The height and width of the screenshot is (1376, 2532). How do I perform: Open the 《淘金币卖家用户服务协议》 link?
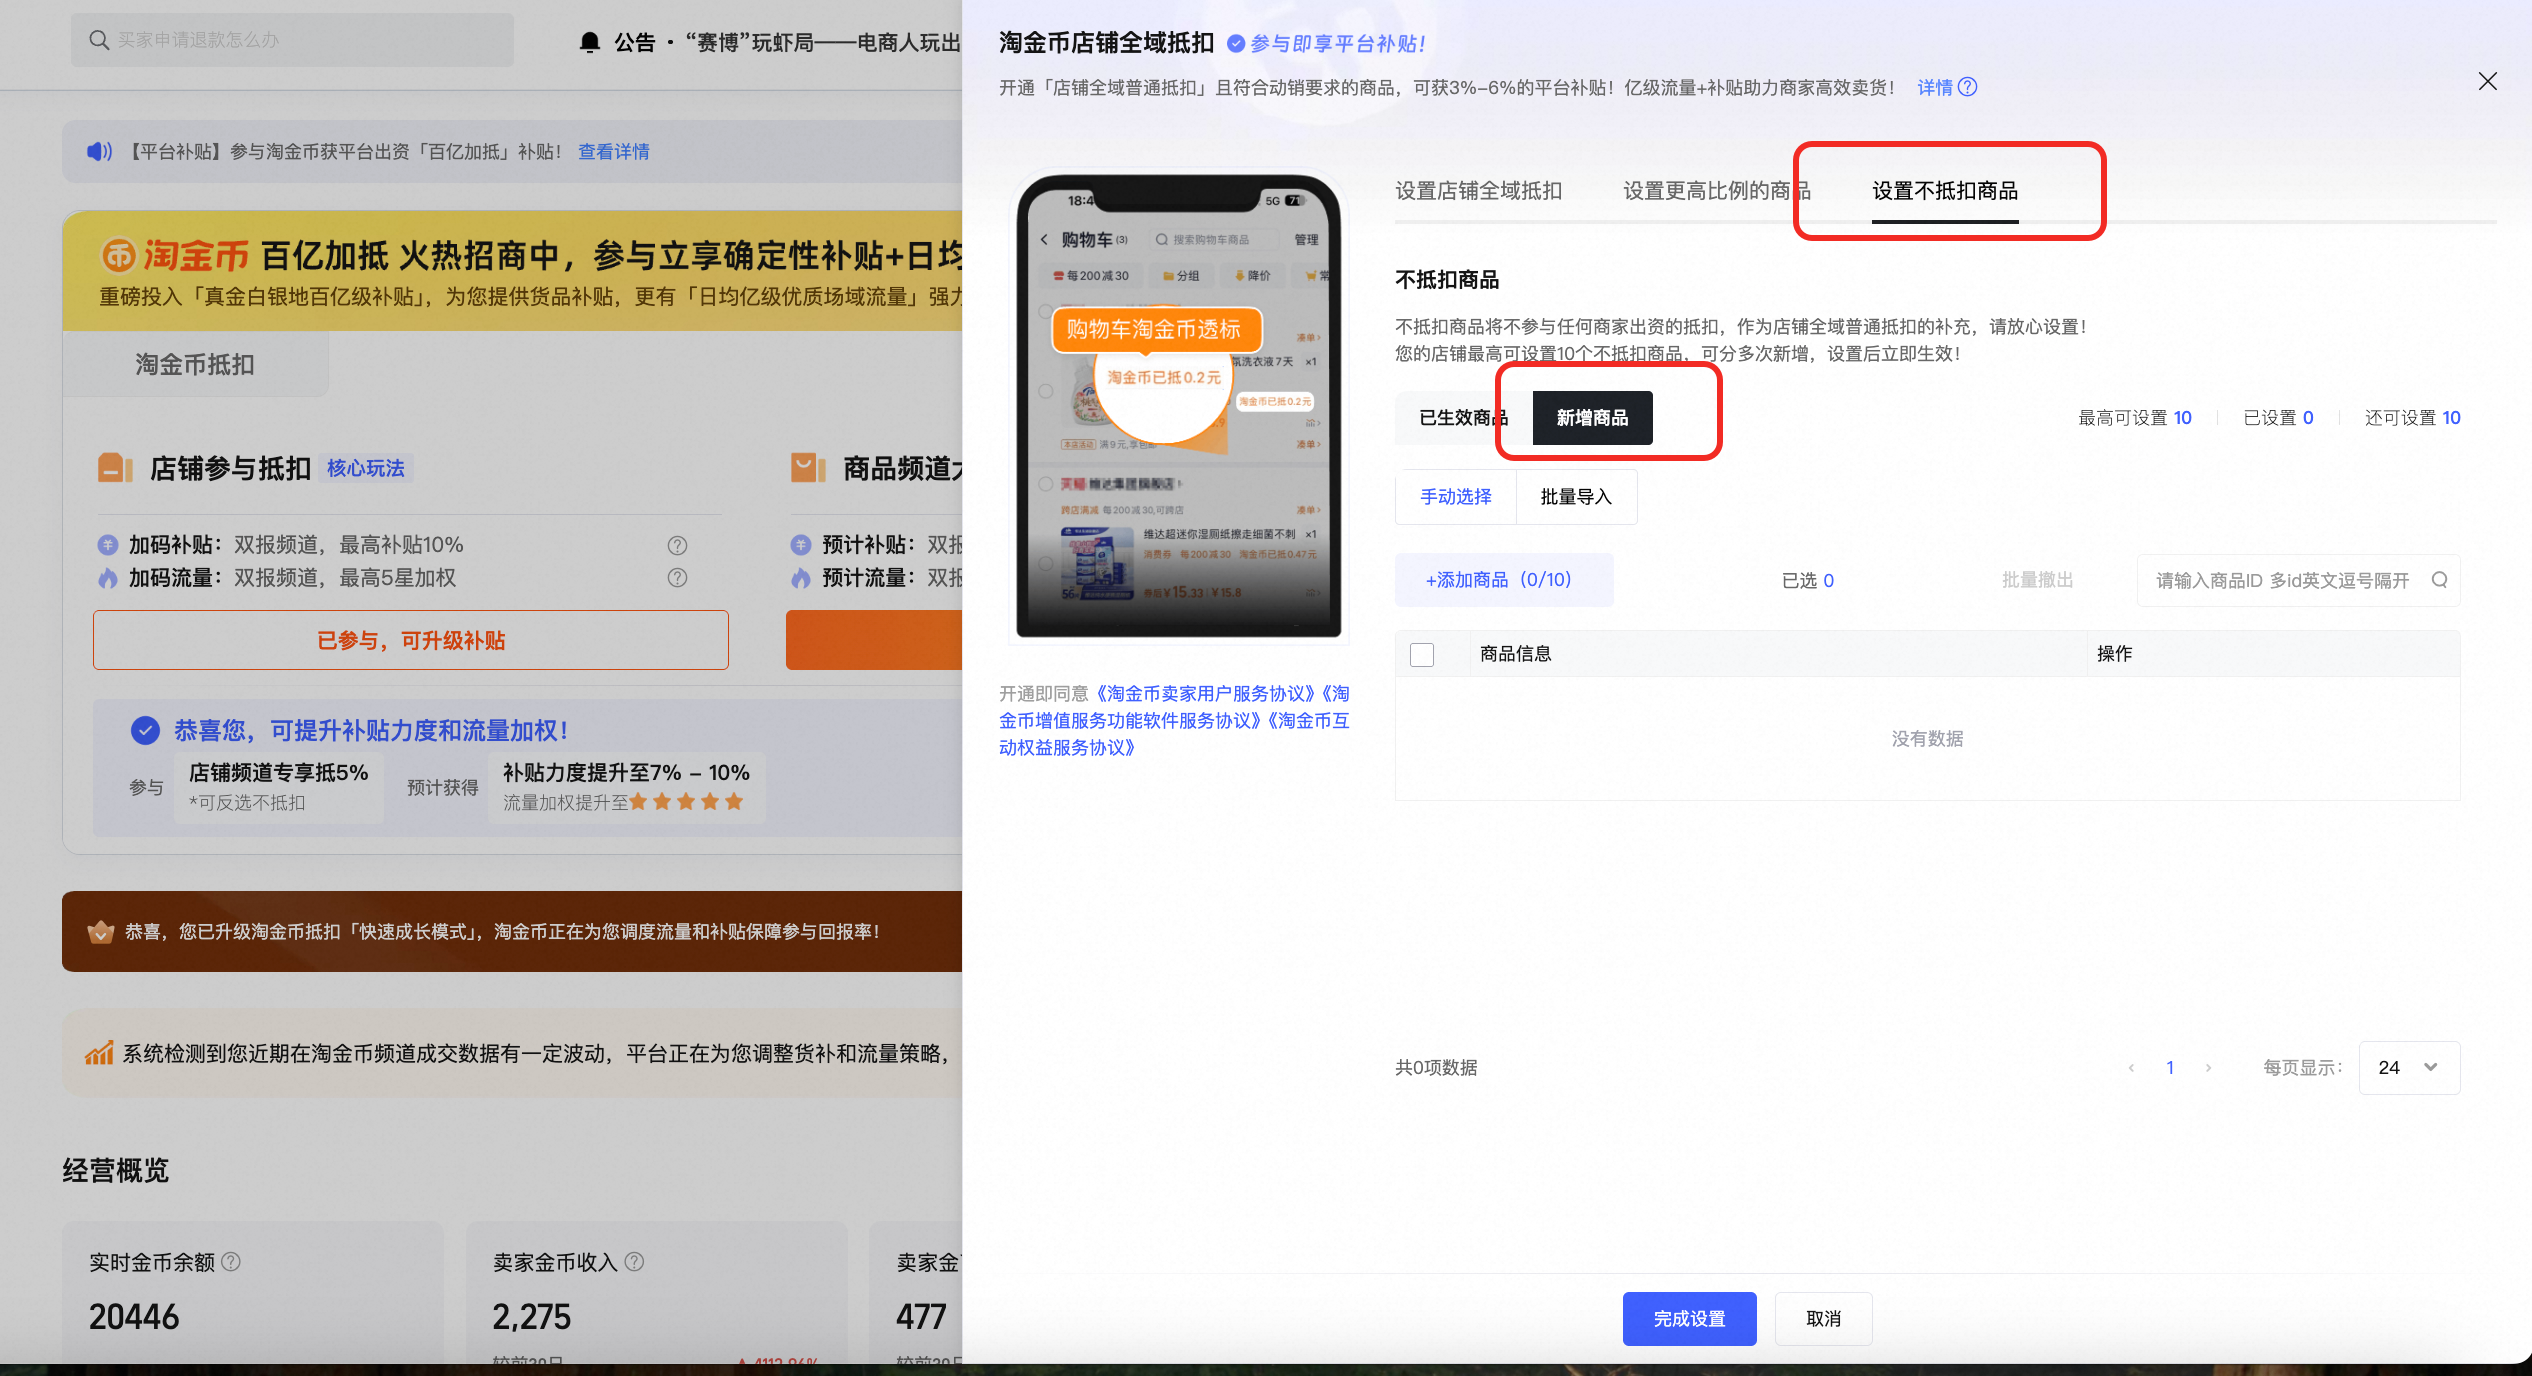point(1208,693)
